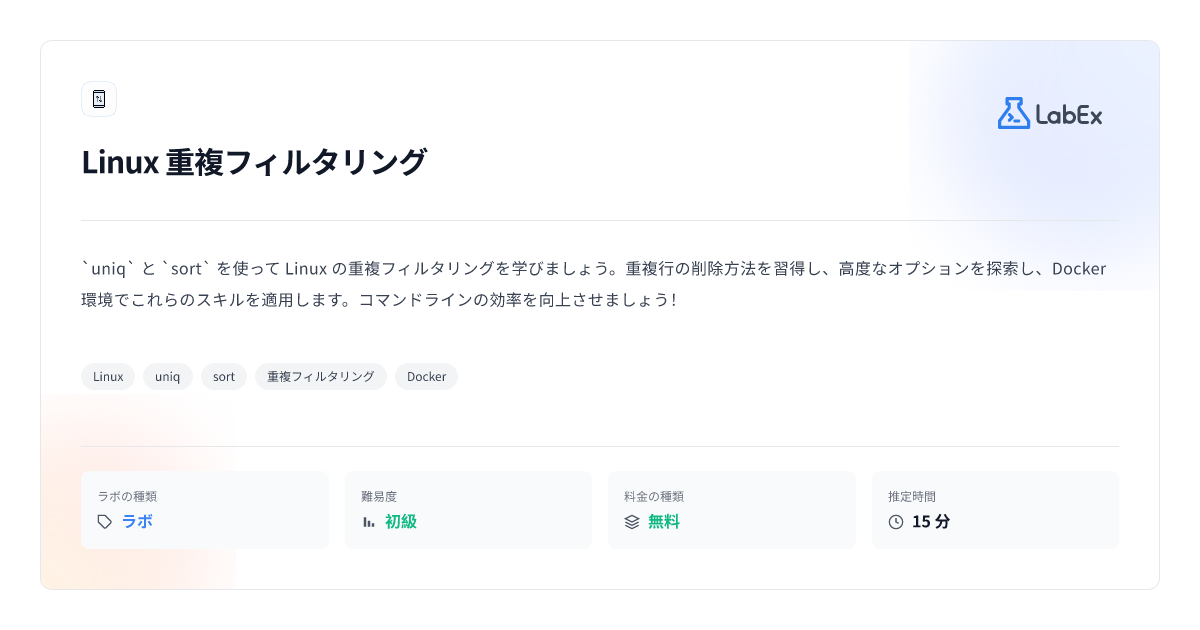Click the 15 分 duration text
Screen dimensions: 1200x630
click(931, 522)
